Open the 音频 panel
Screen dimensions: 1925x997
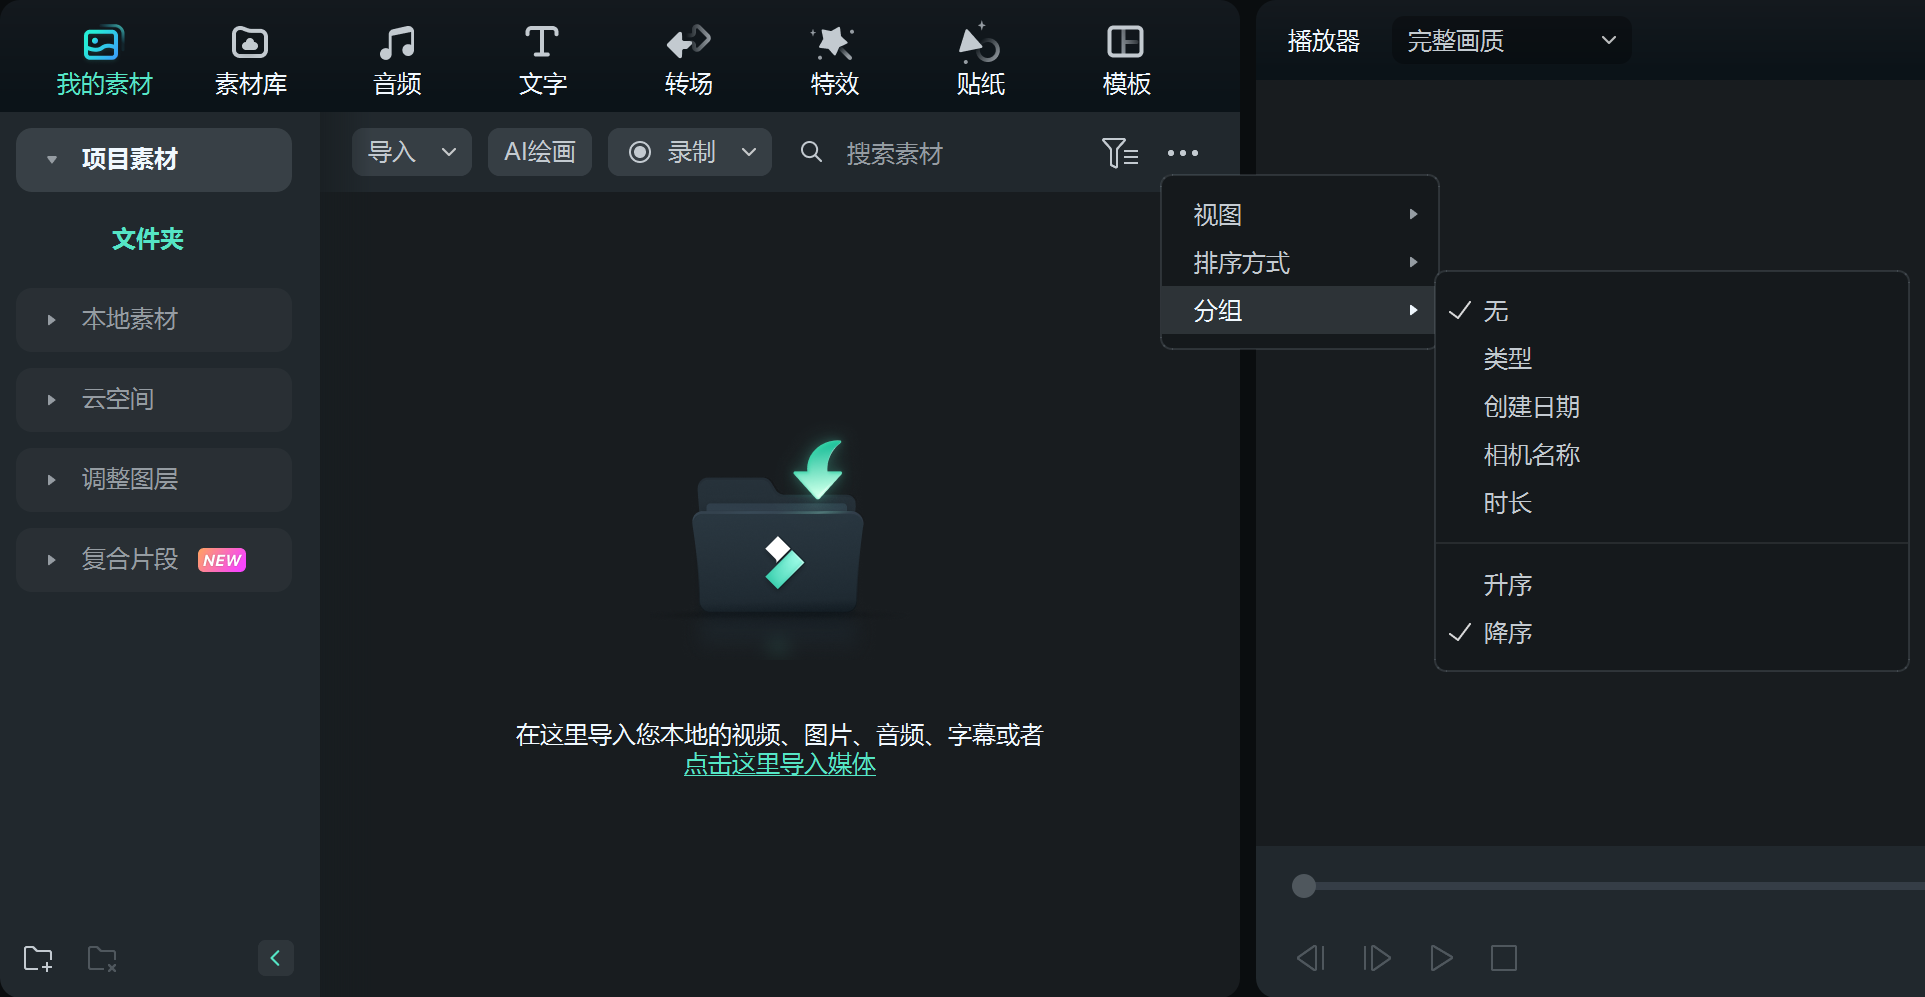coord(397,57)
